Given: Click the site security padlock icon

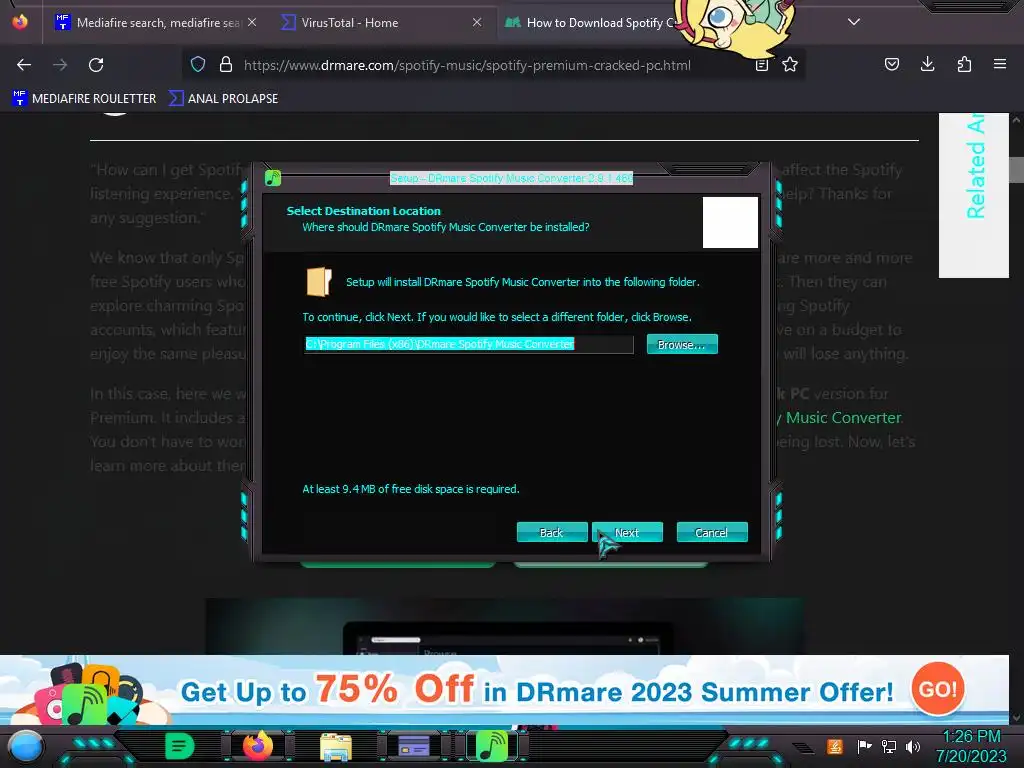Looking at the screenshot, I should (226, 64).
